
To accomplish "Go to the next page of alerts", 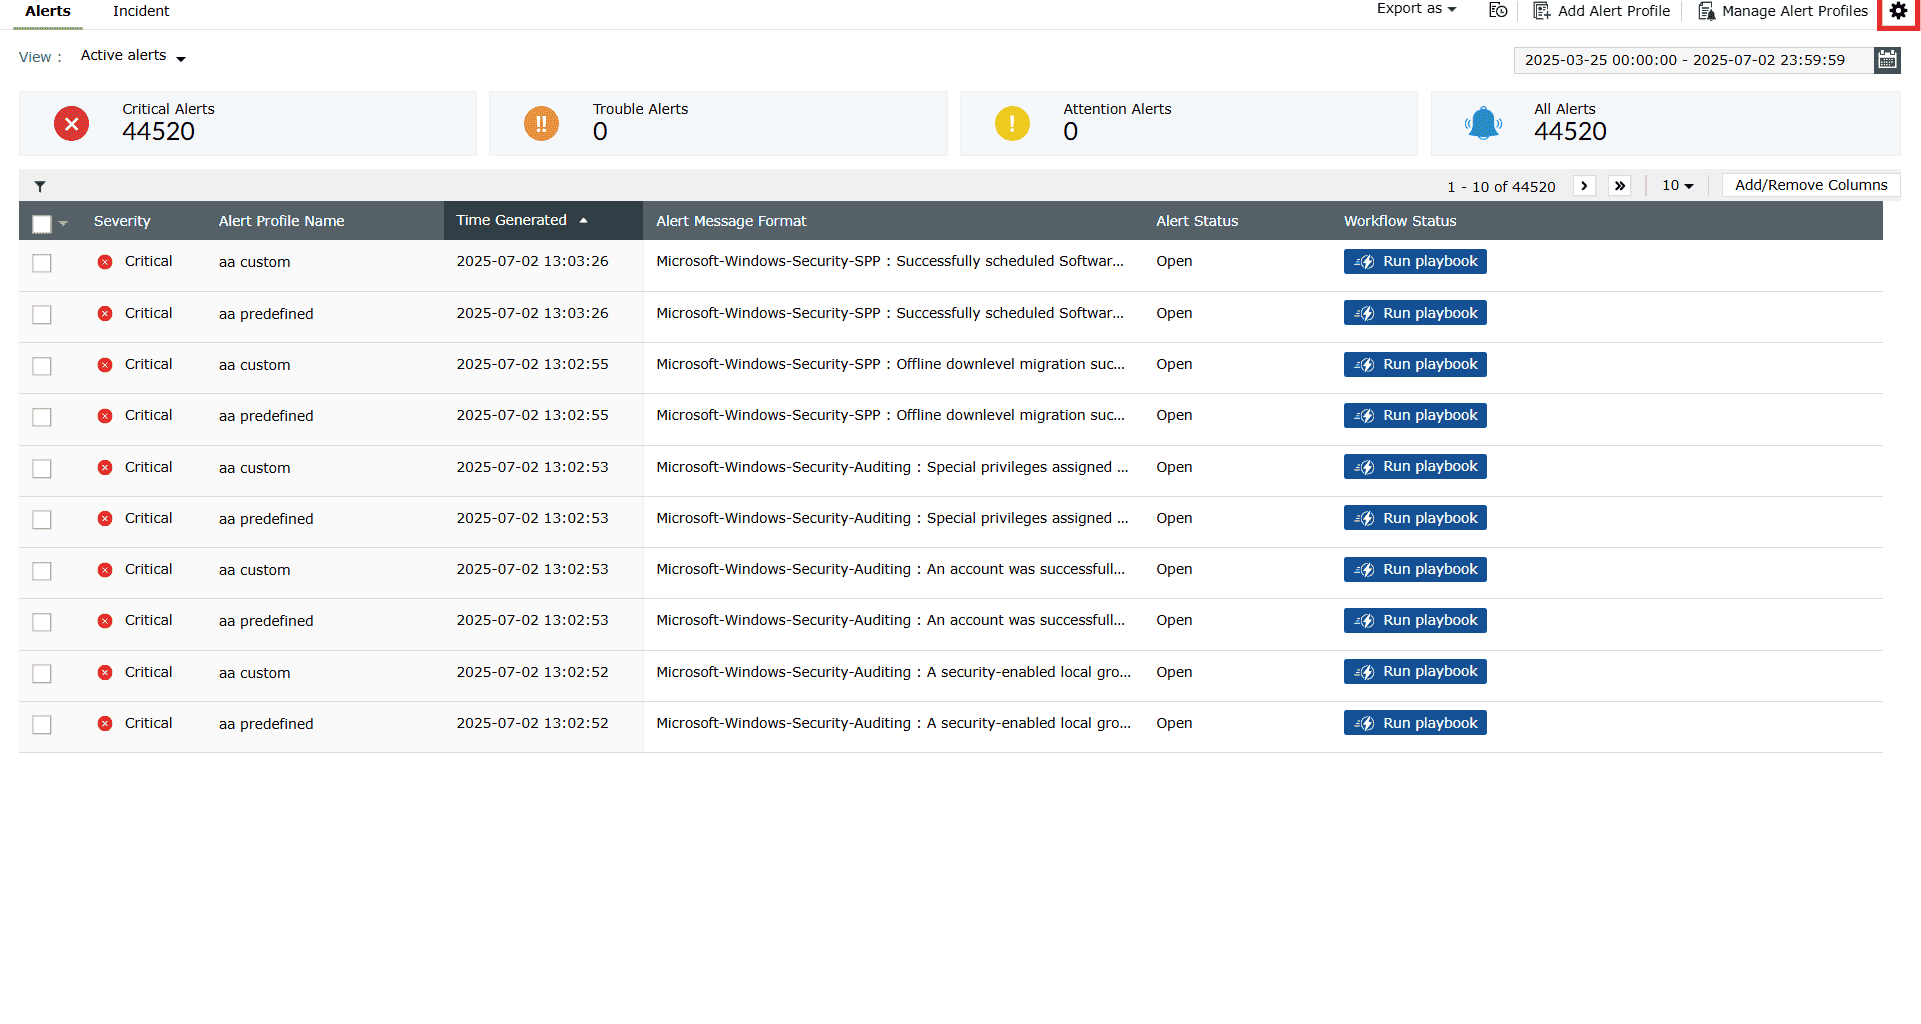I will tap(1584, 185).
